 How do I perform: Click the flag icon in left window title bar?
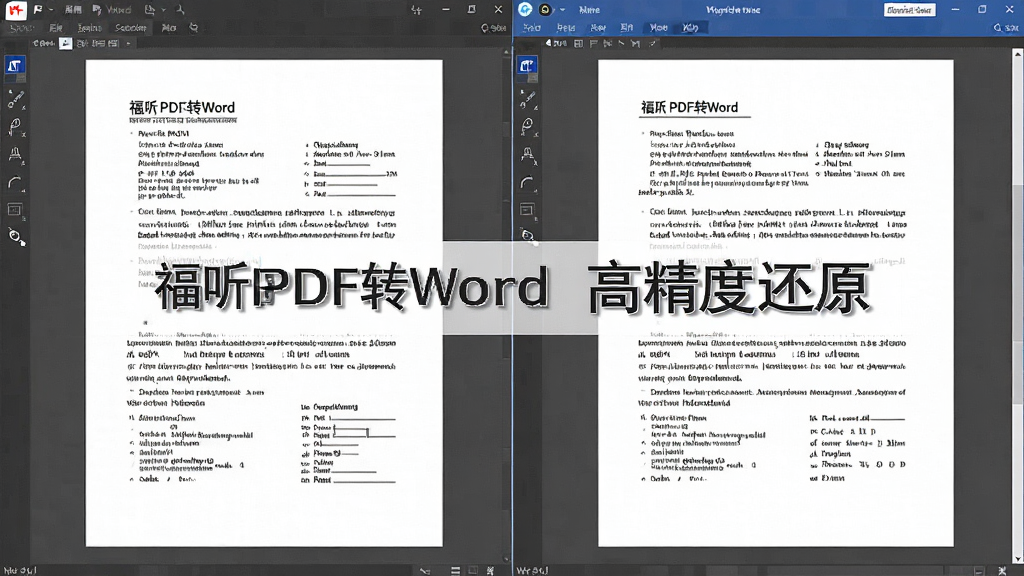click(x=38, y=10)
